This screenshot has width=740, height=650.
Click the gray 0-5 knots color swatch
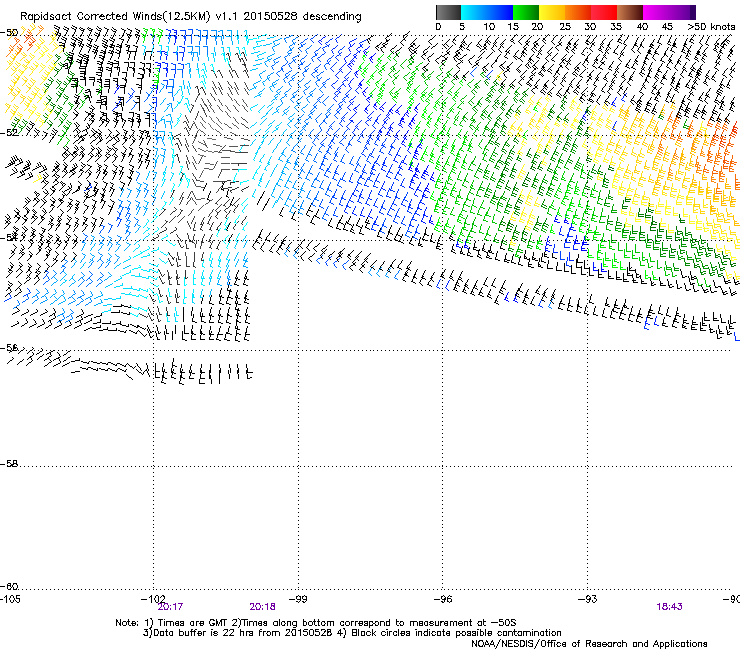pos(448,12)
